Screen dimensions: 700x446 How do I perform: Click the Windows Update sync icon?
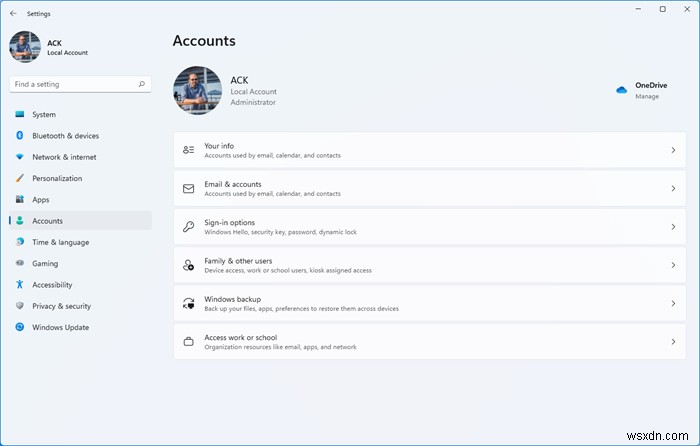coord(20,327)
